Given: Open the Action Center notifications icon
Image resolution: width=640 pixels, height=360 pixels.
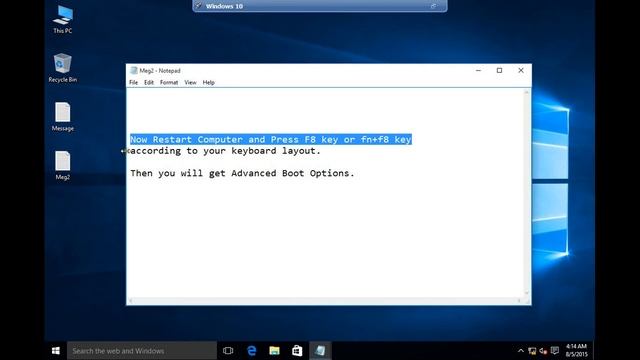Looking at the screenshot, I should tap(554, 350).
